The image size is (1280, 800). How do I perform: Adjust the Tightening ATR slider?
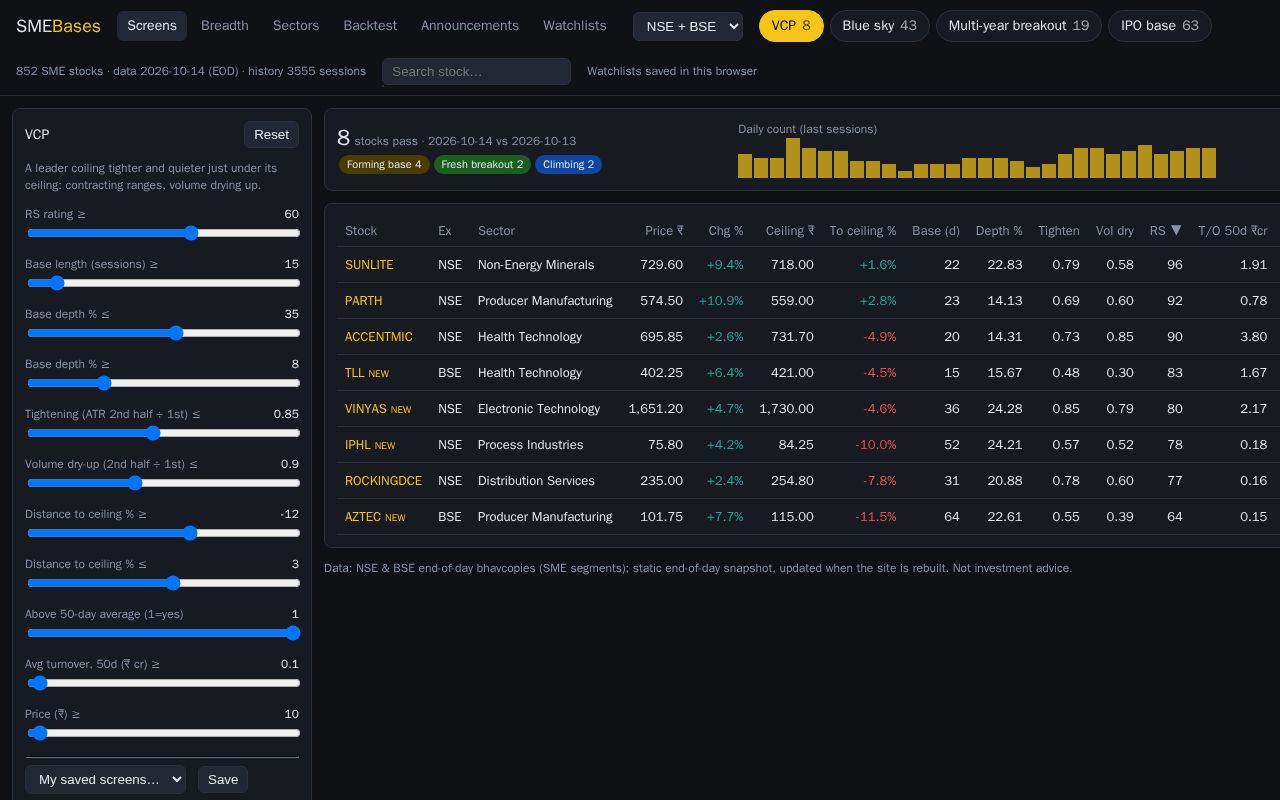coord(164,433)
